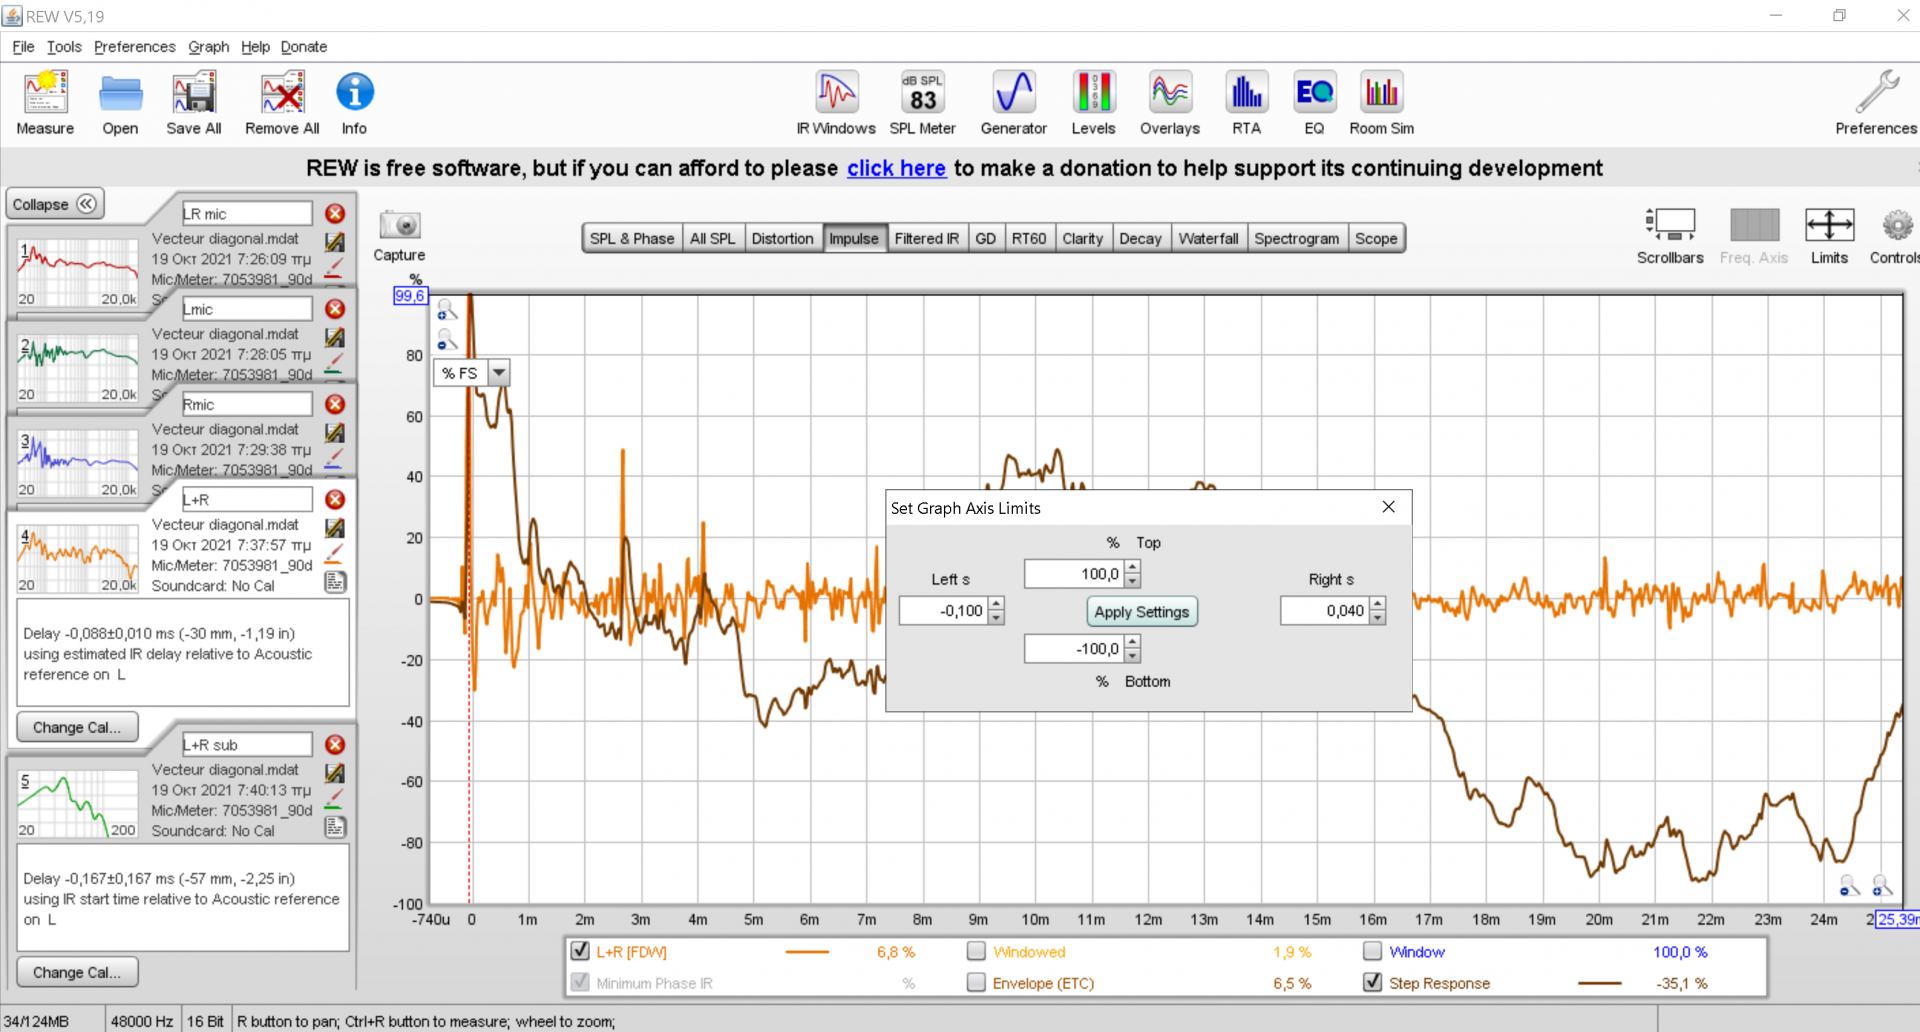Click the Left s limit input field
The image size is (1920, 1032).
click(x=943, y=611)
